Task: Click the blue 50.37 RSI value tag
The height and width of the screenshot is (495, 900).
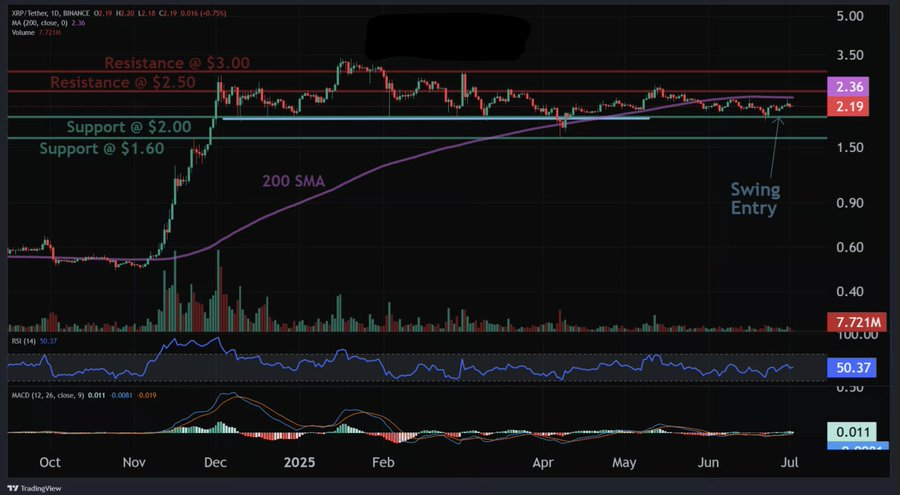Action: [x=852, y=368]
